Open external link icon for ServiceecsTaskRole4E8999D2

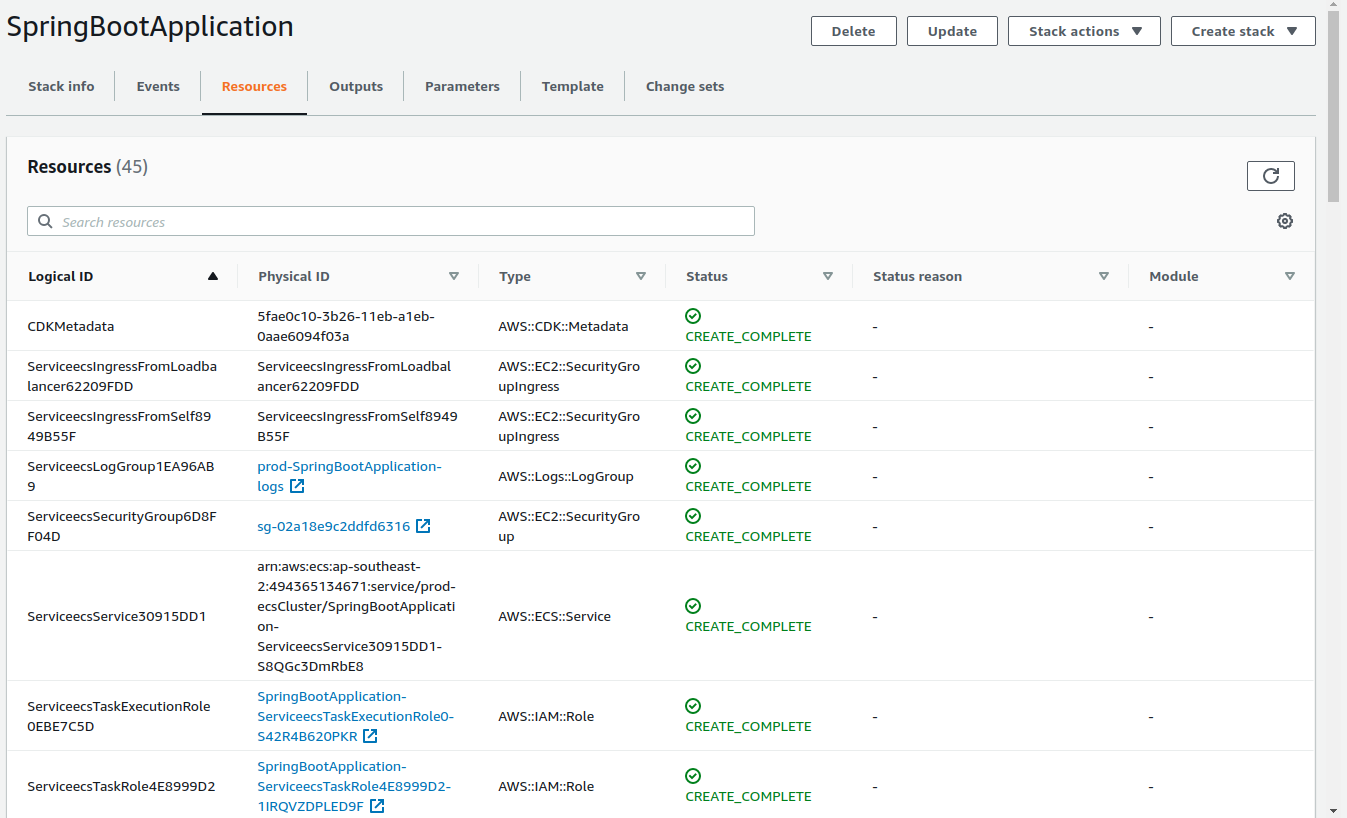[x=377, y=806]
